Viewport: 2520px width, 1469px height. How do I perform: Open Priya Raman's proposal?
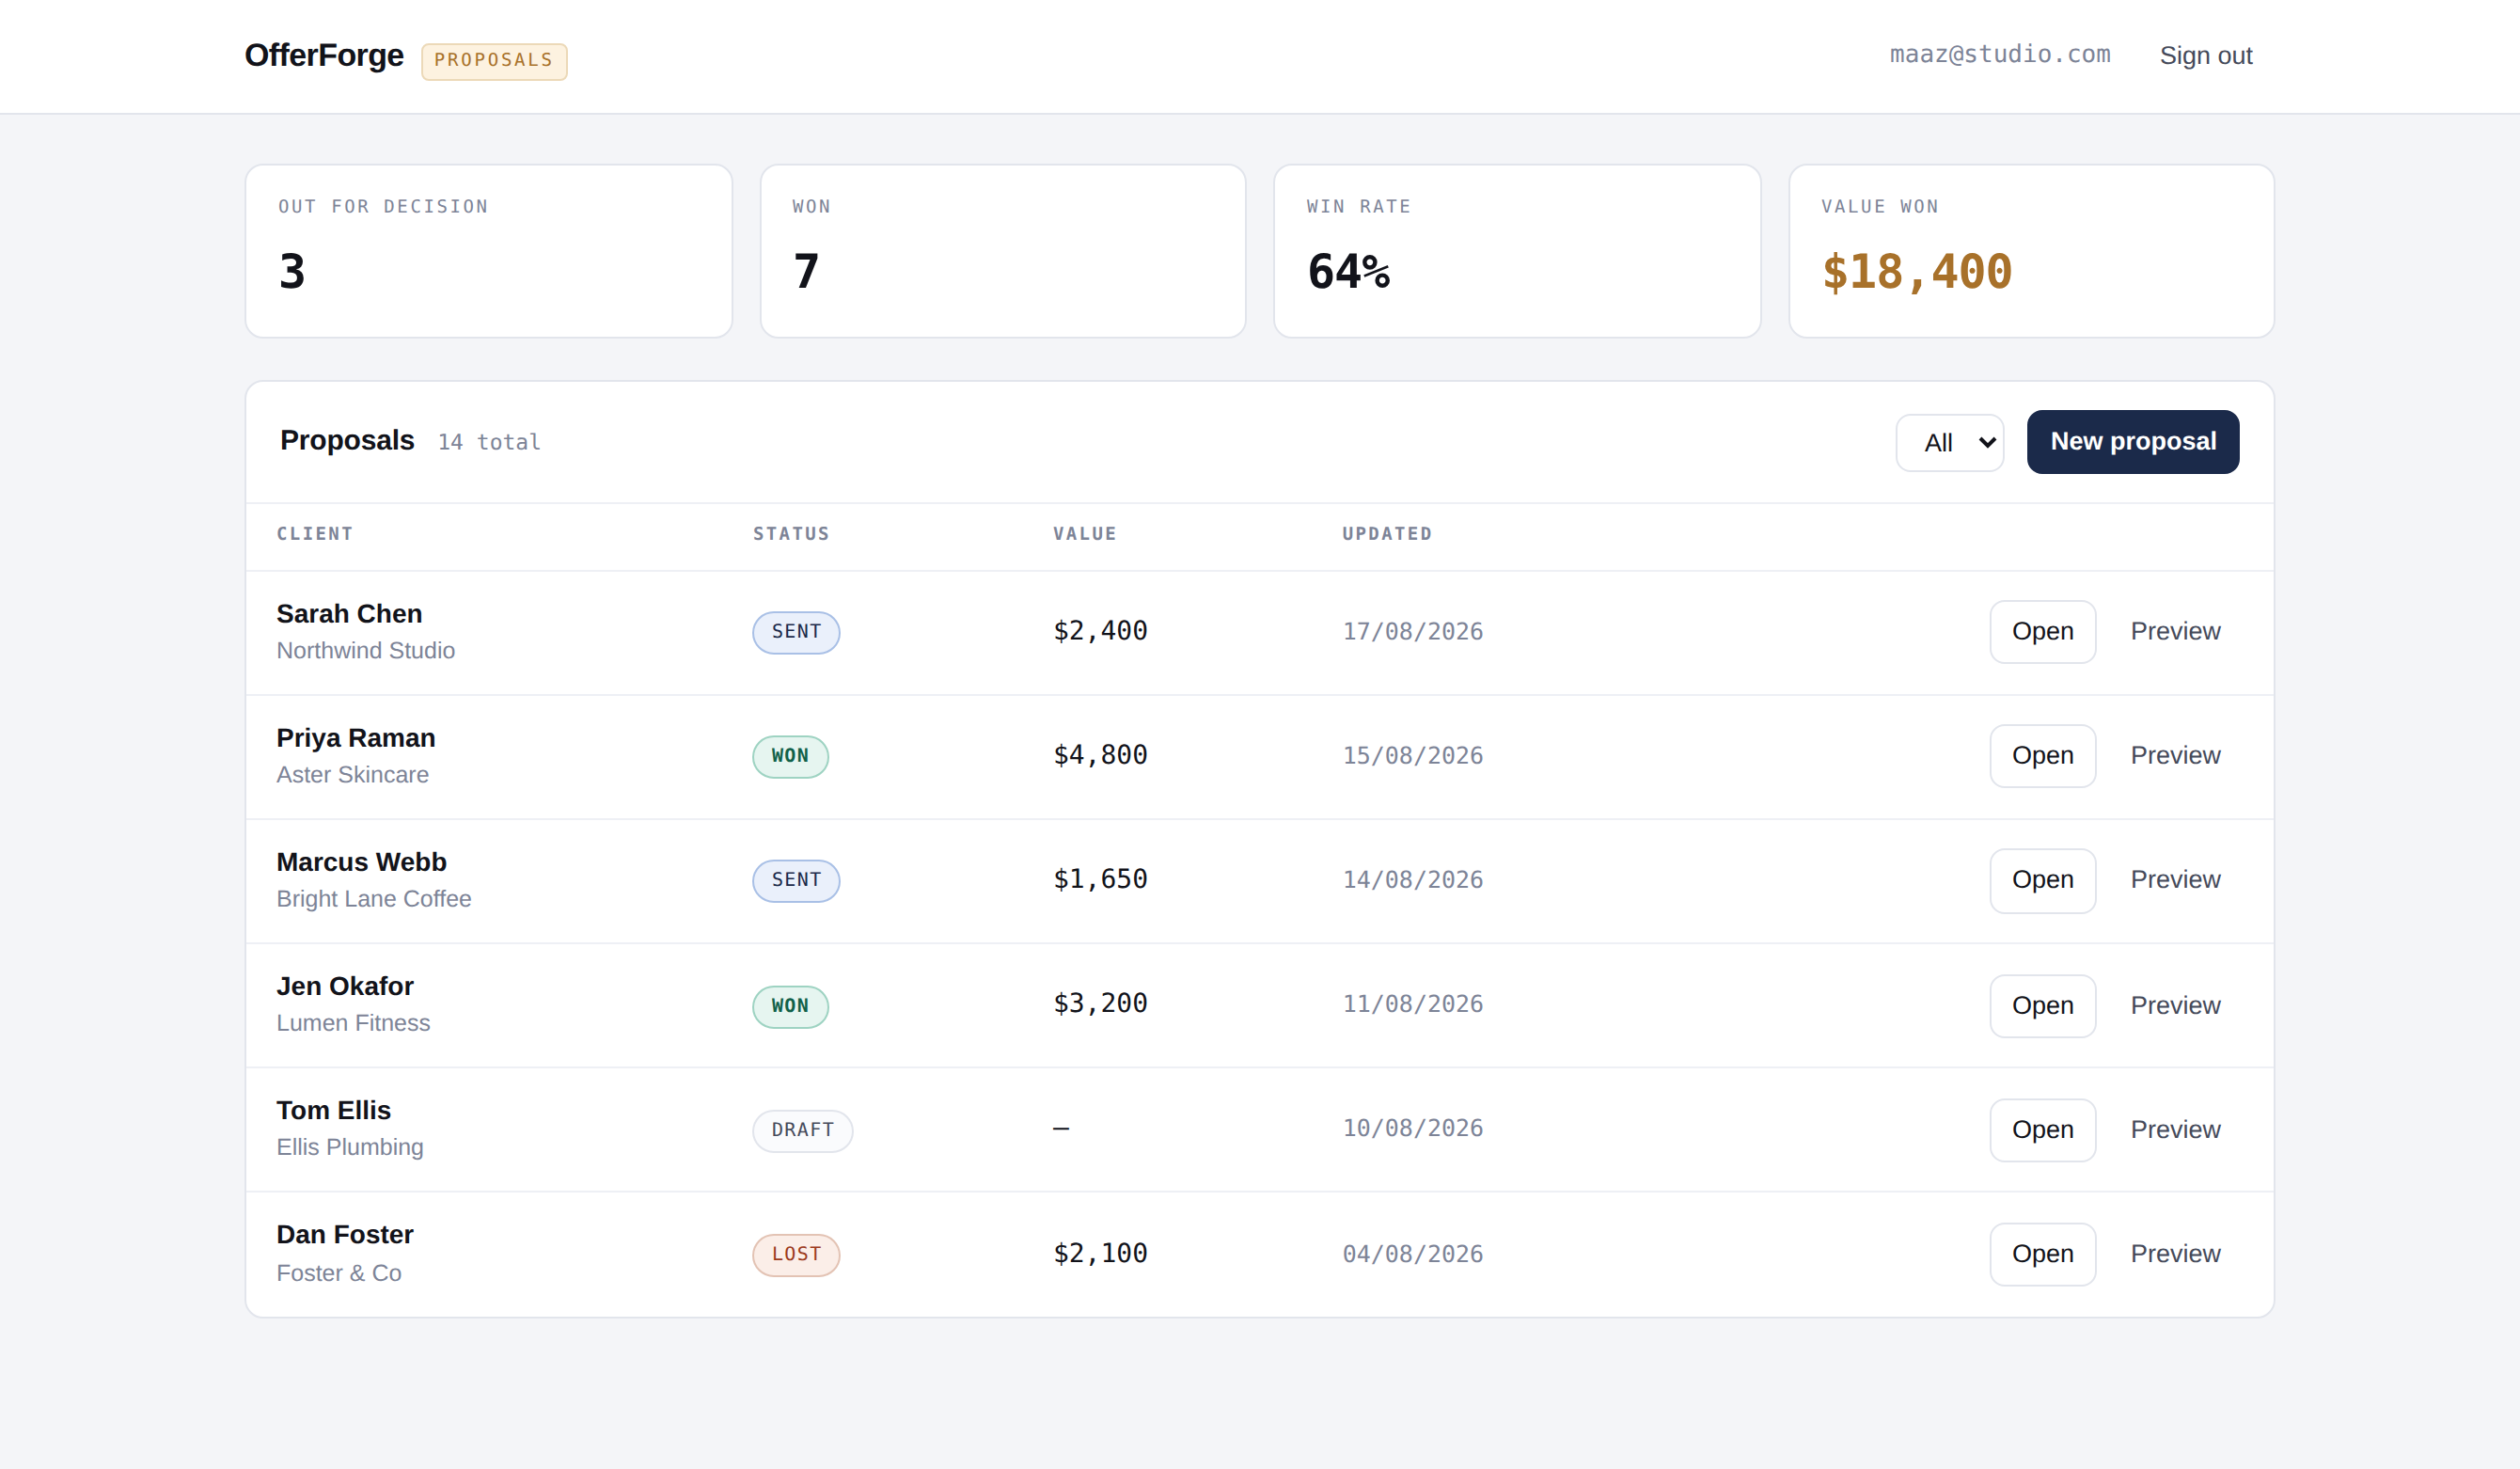coord(2042,755)
